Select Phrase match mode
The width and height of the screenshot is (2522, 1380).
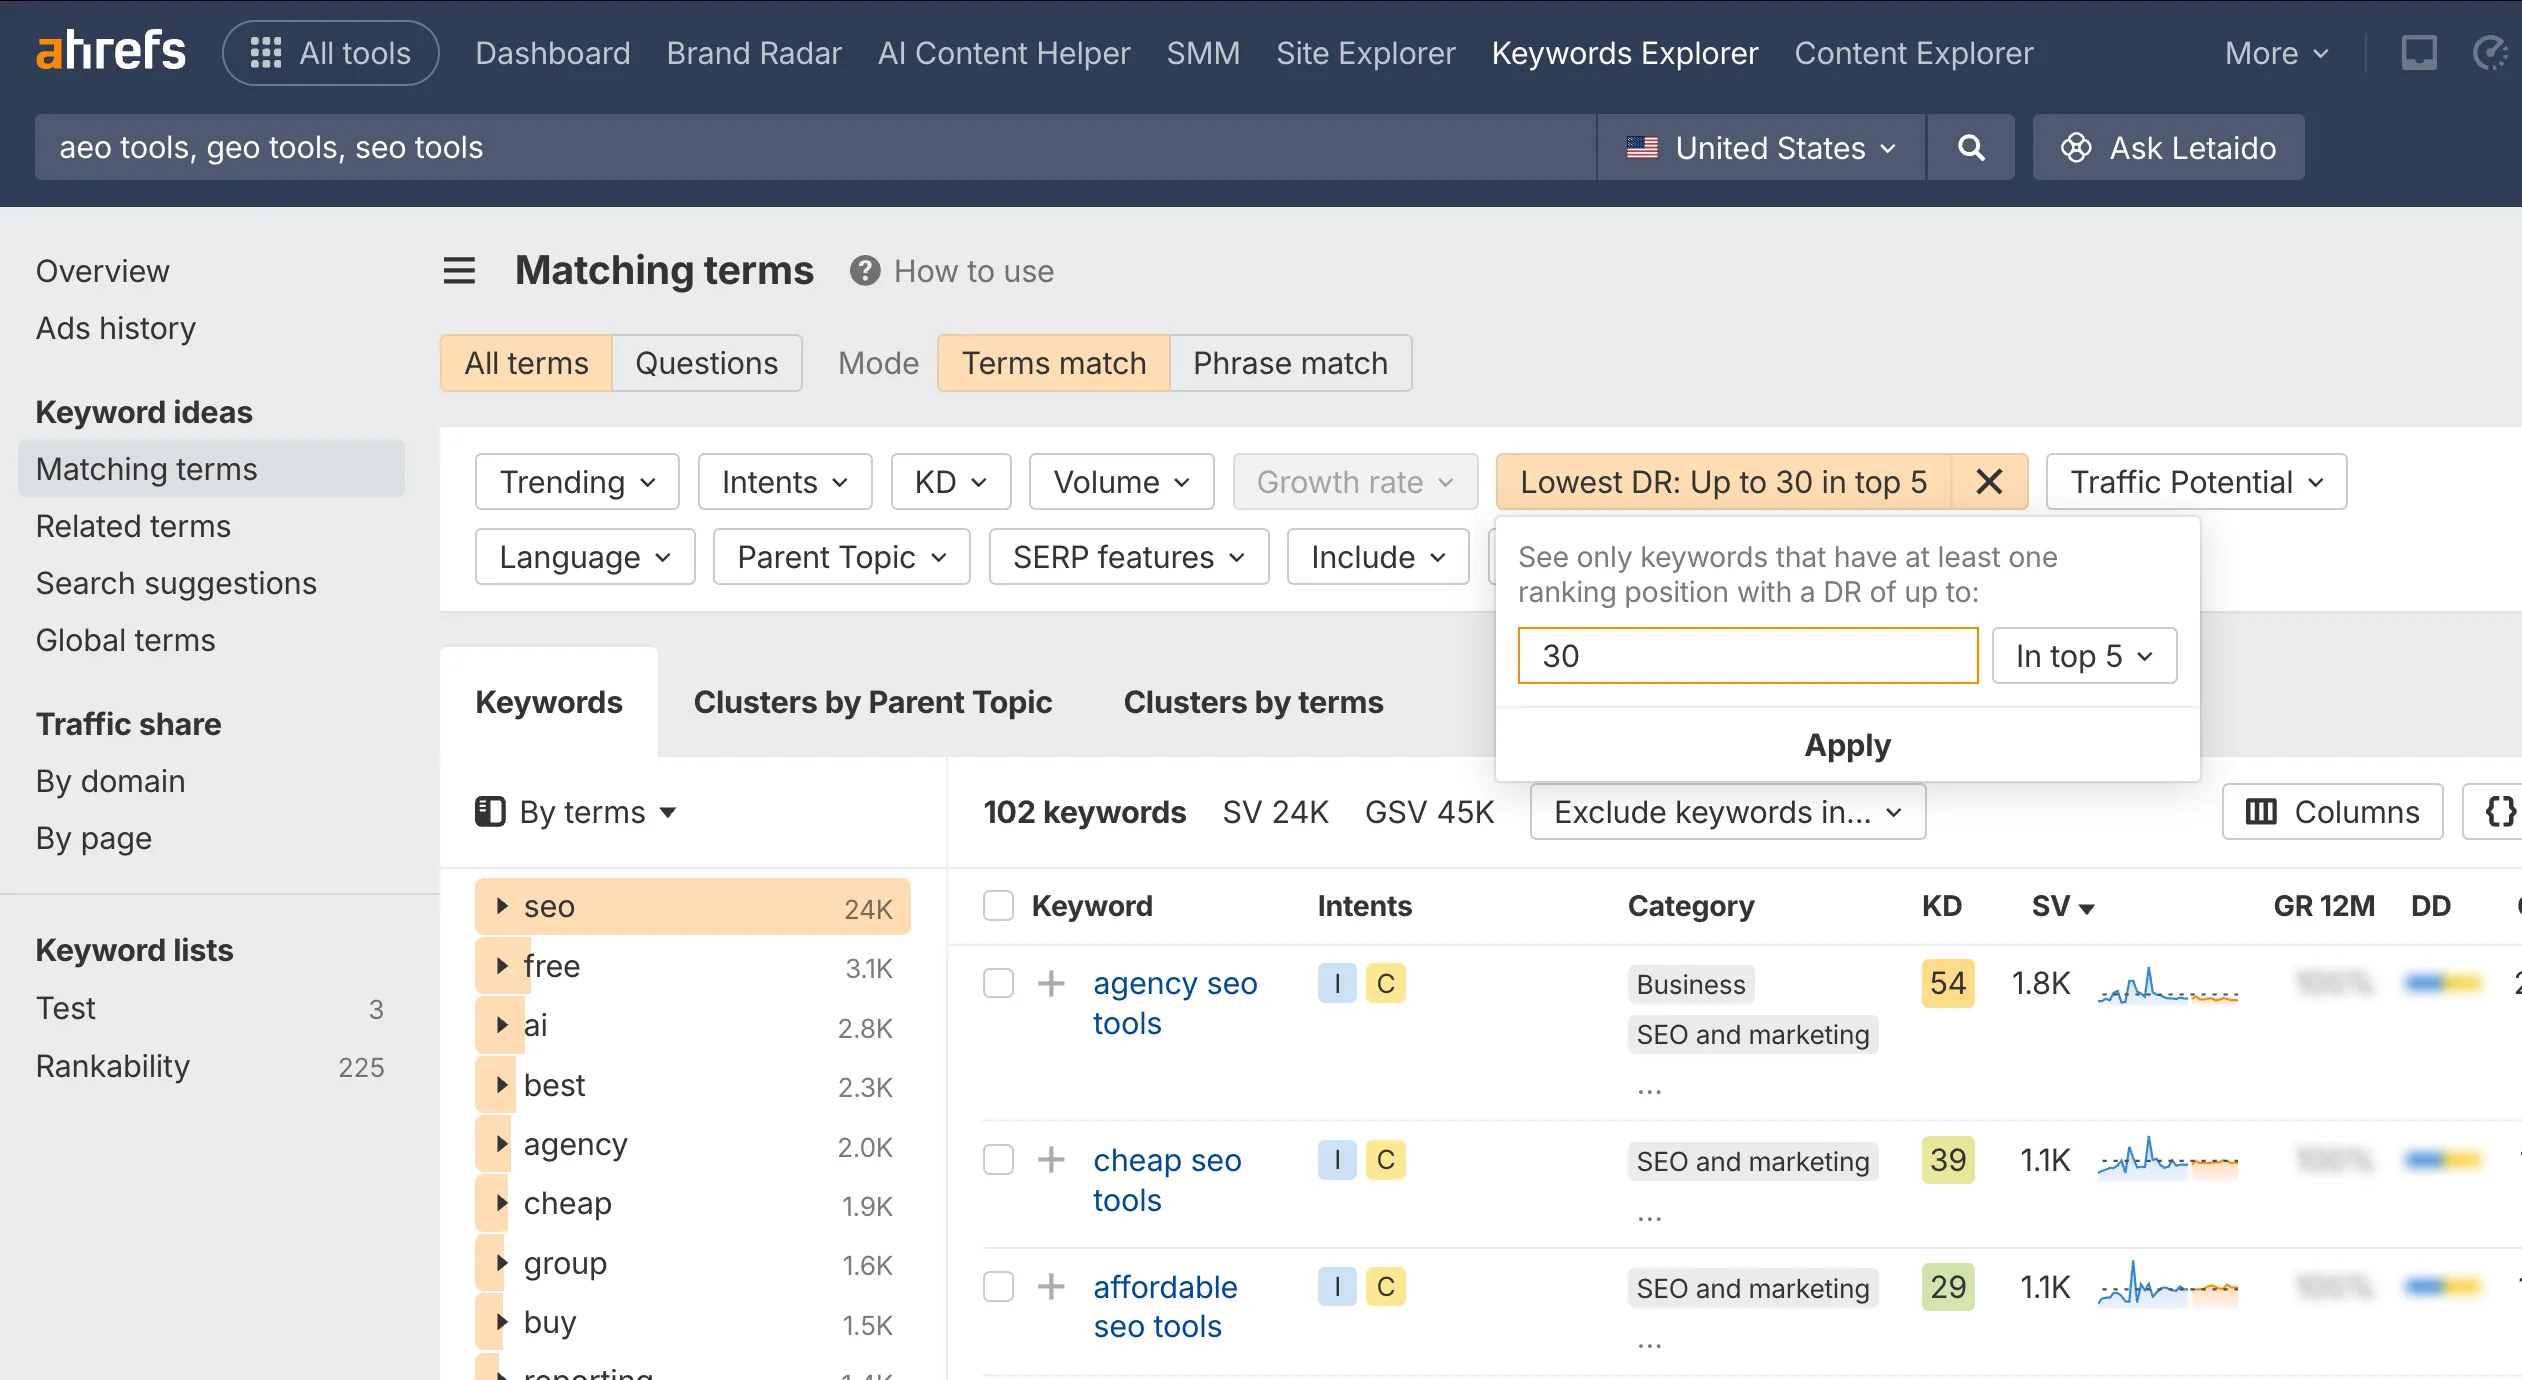[1290, 363]
